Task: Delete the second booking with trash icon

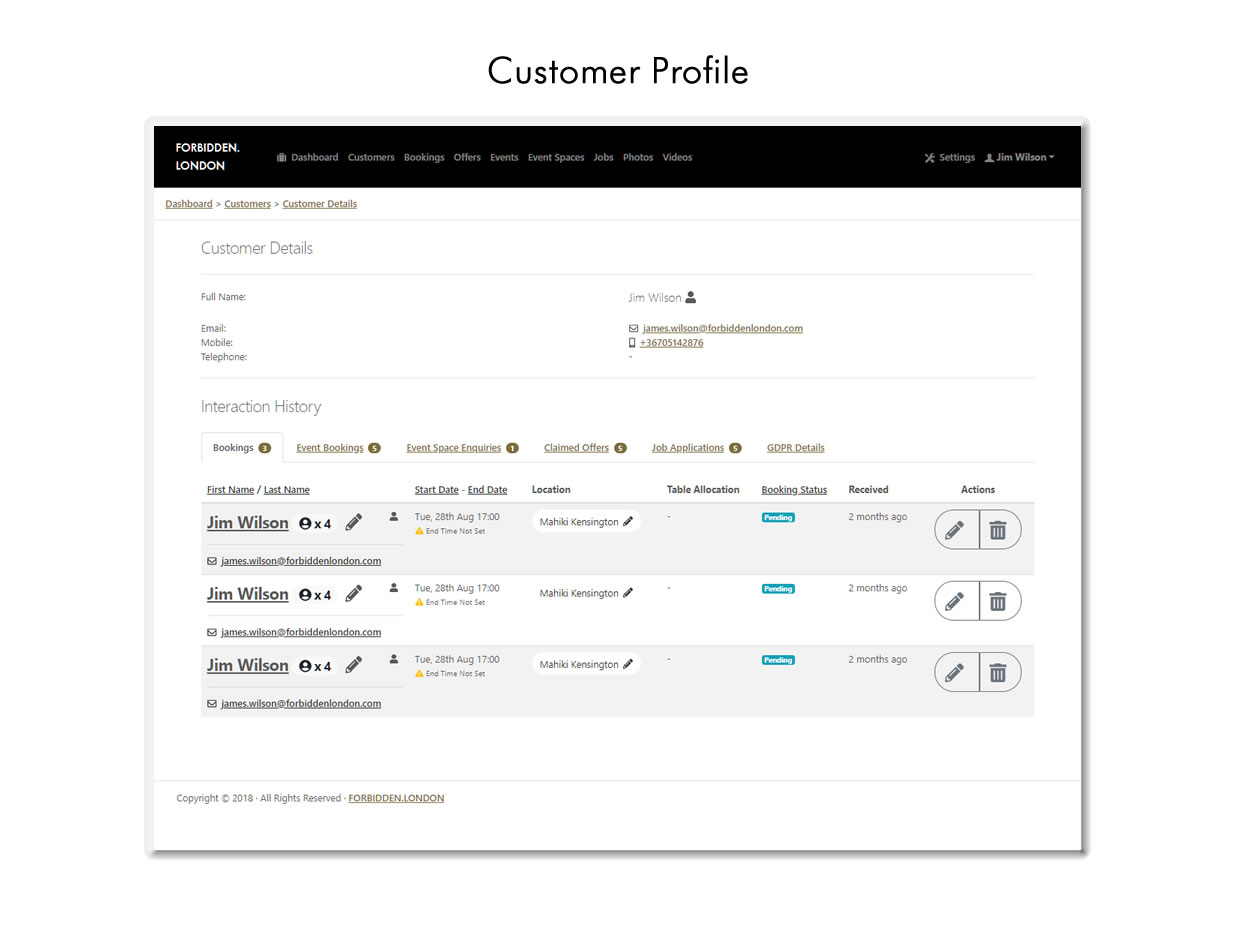Action: [x=999, y=601]
